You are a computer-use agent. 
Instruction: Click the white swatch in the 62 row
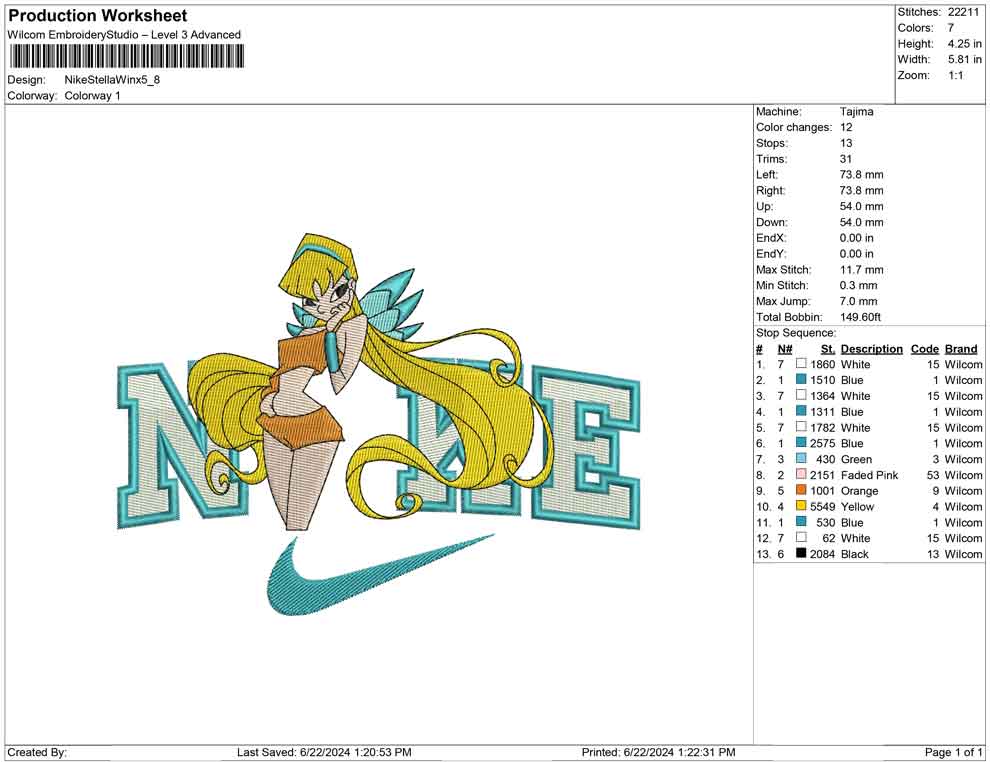click(x=801, y=537)
